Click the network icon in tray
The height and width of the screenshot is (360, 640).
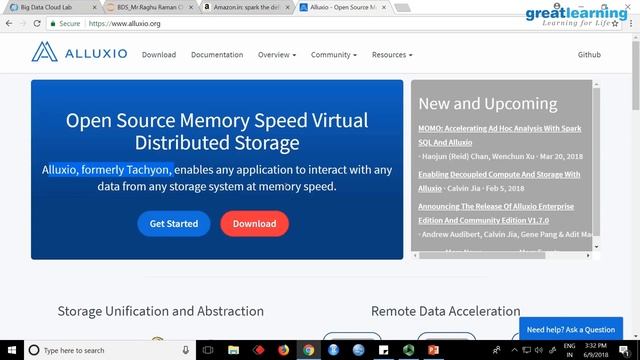point(527,350)
